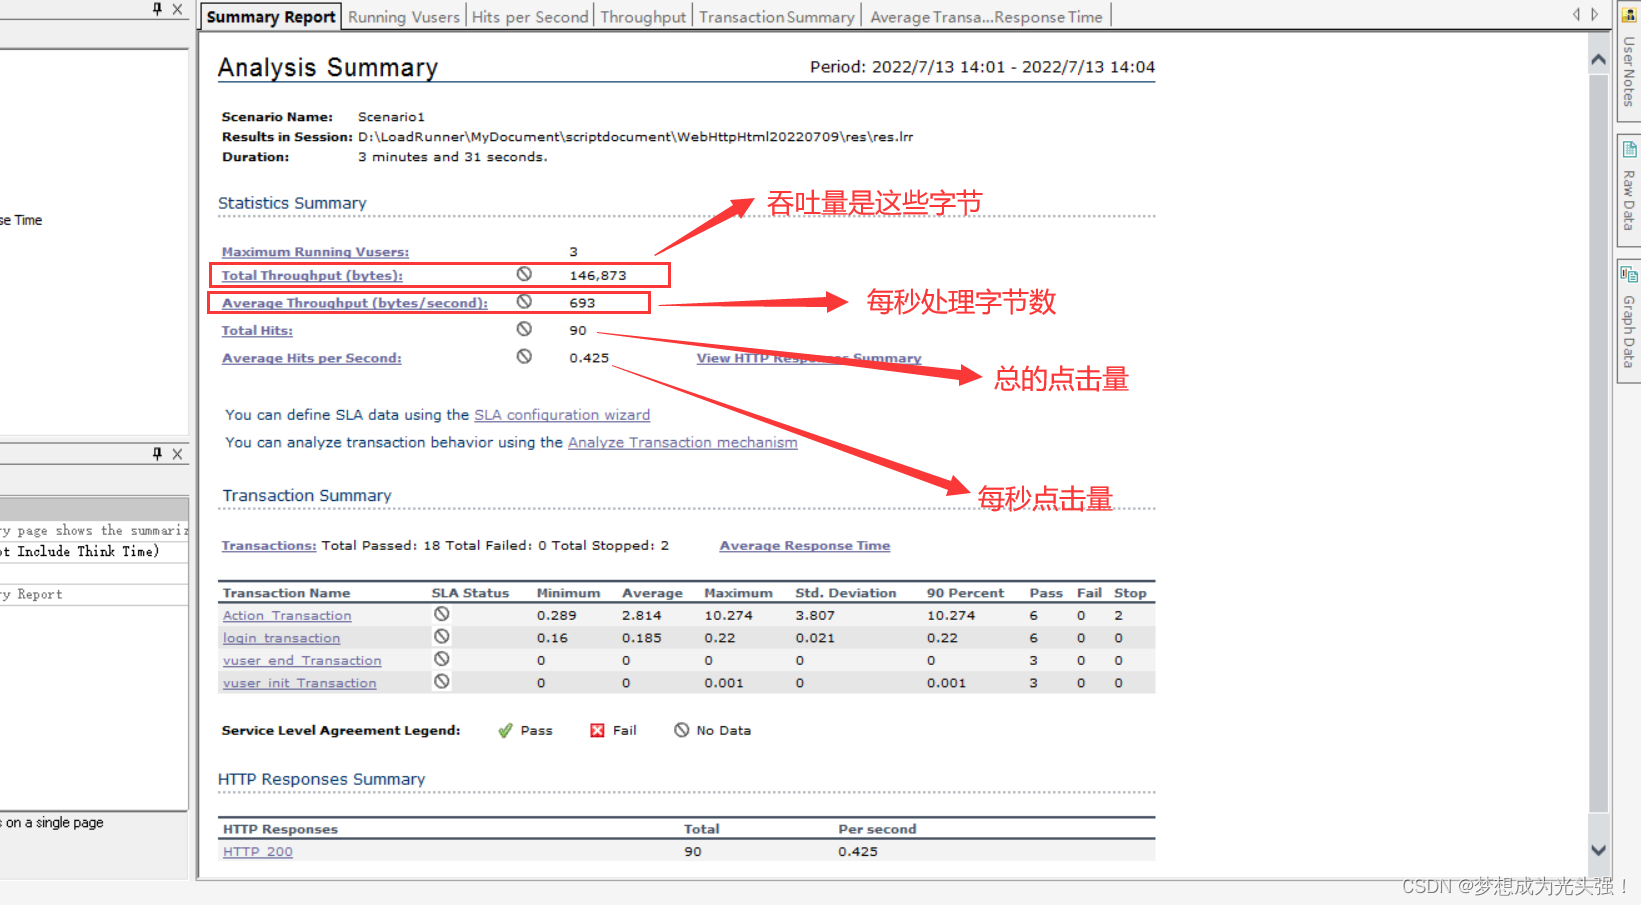This screenshot has width=1641, height=905.
Task: Click SLA status icon for vuser_end_Transaction
Action: pos(442,659)
